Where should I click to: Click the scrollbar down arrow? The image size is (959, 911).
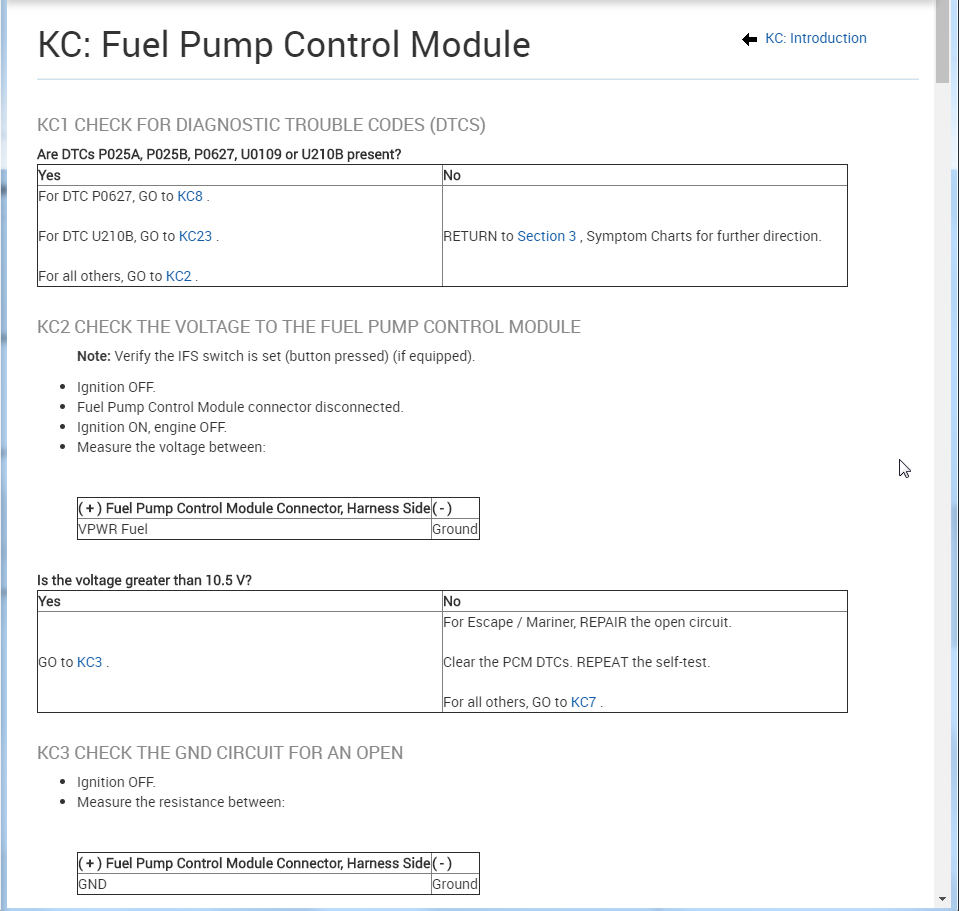pyautogui.click(x=942, y=898)
